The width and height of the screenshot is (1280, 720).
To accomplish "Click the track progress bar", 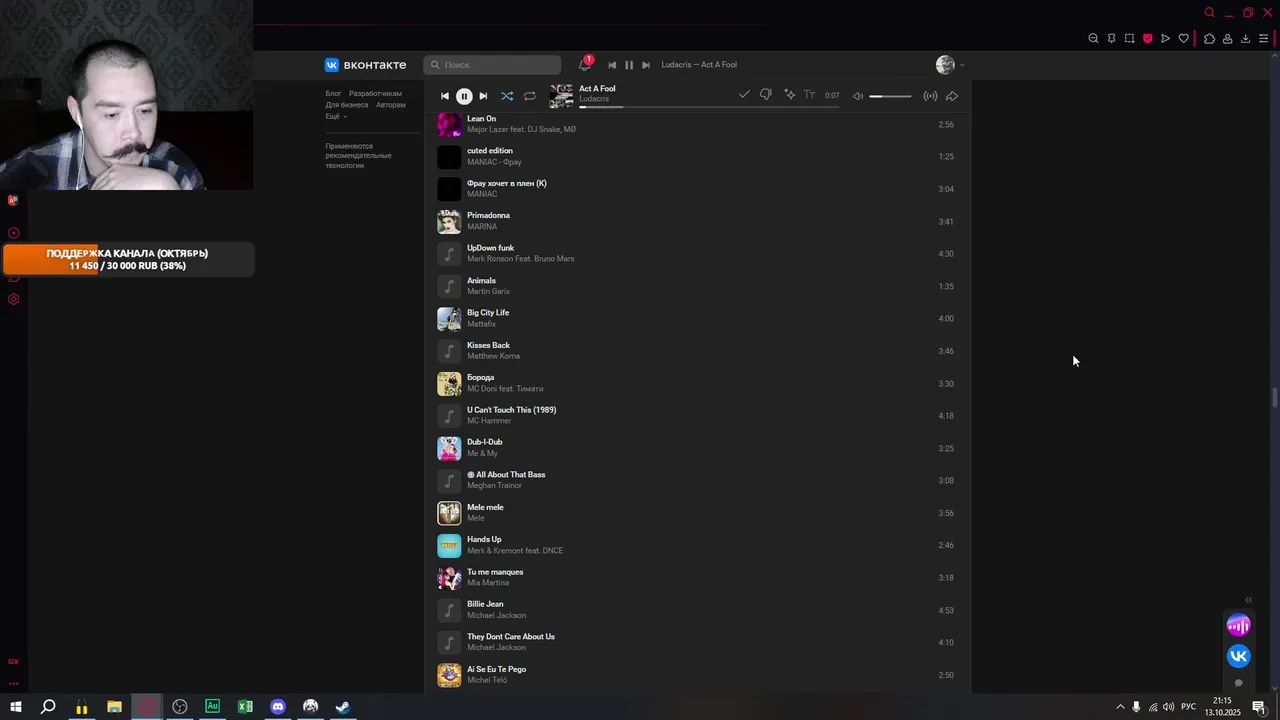I will click(x=709, y=106).
